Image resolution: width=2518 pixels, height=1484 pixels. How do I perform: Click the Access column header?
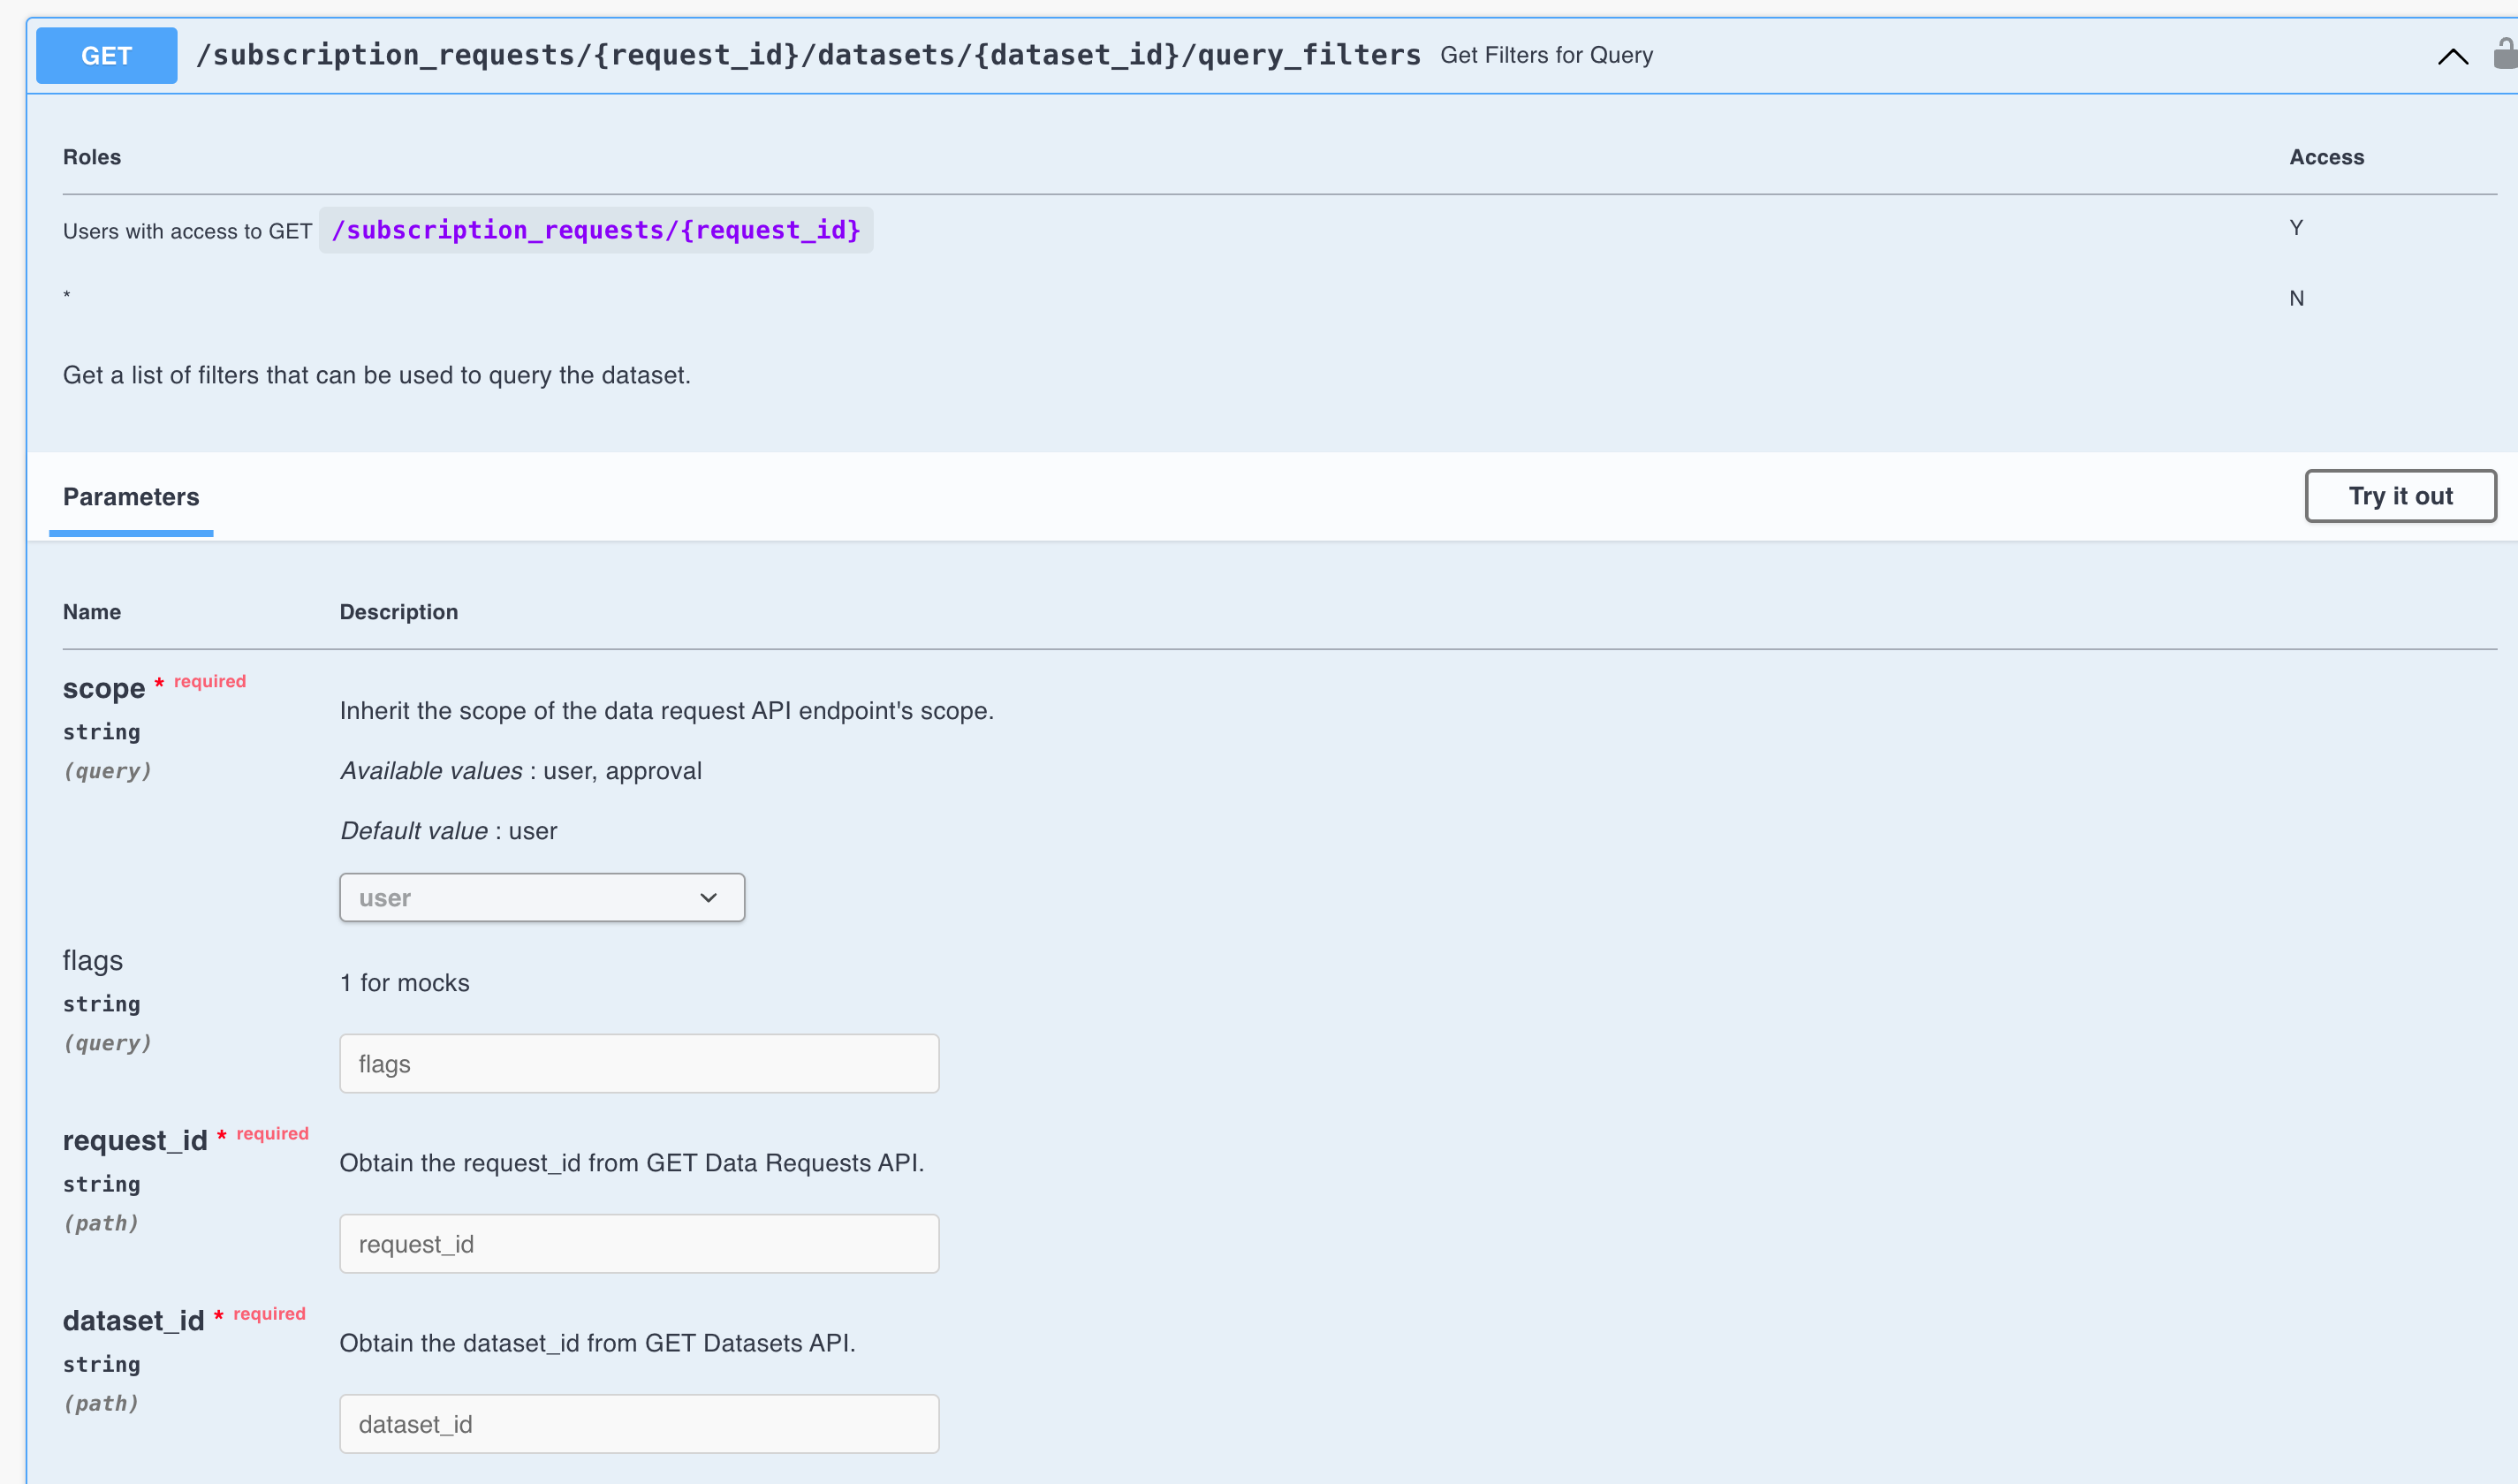[2326, 157]
